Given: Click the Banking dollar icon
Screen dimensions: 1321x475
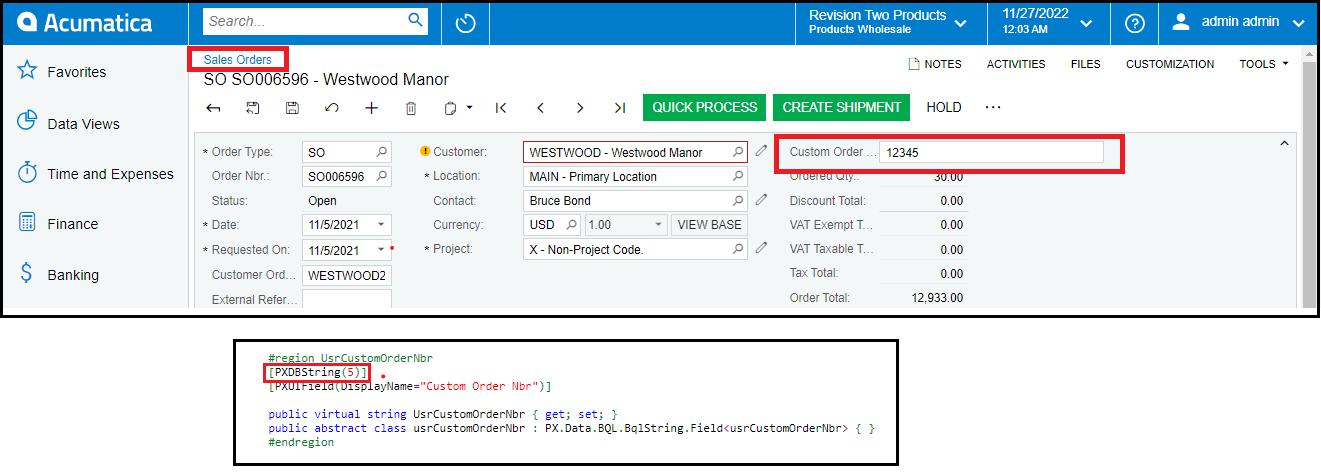Looking at the screenshot, I should pos(27,274).
